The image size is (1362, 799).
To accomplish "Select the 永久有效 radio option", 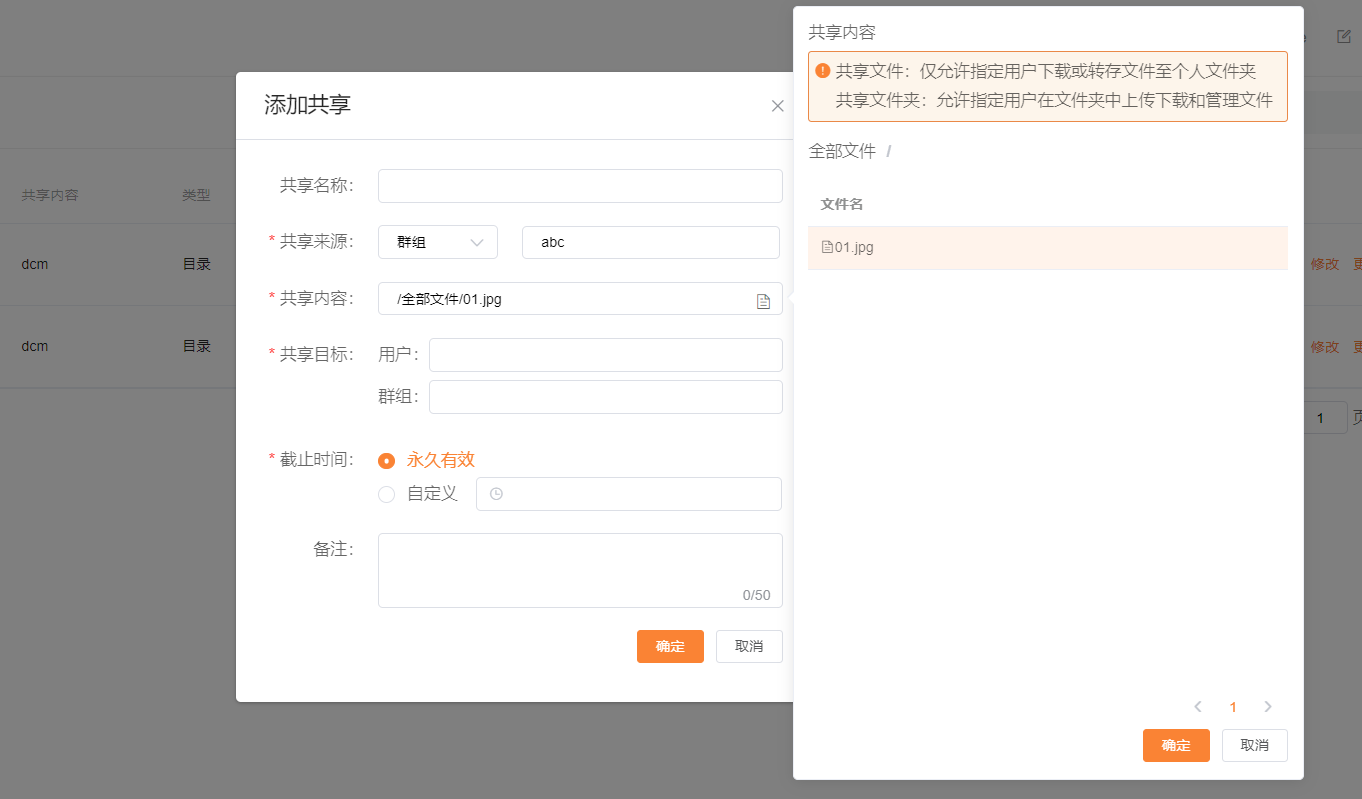I will click(387, 461).
